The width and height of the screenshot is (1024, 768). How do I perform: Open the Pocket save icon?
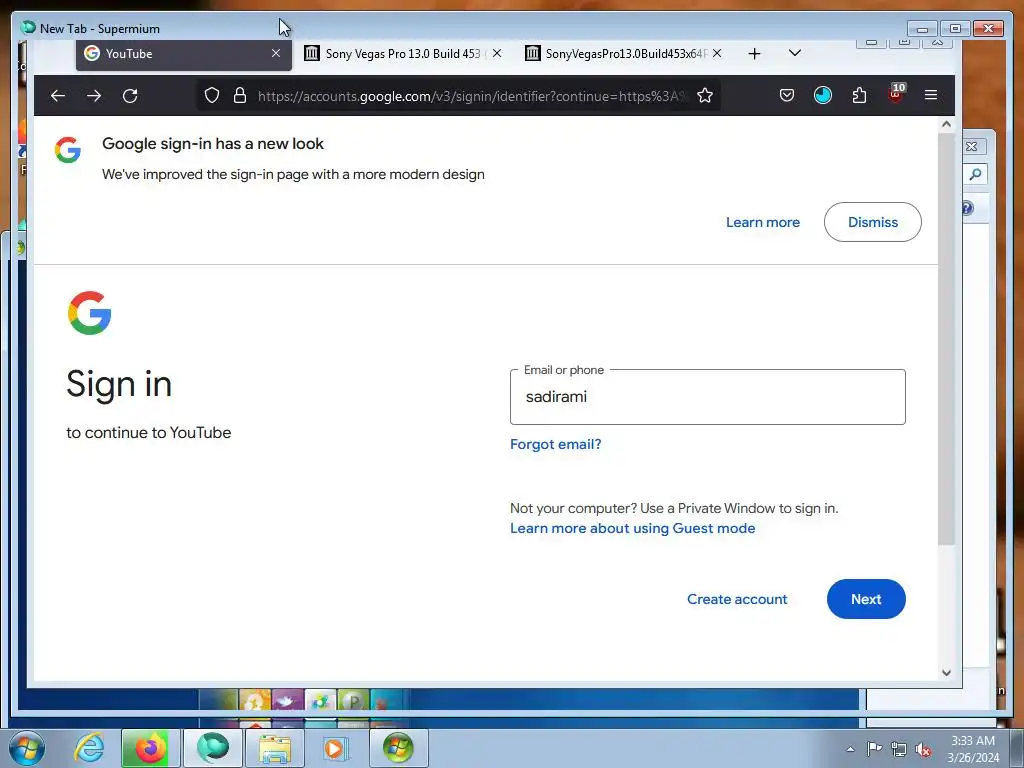point(787,95)
